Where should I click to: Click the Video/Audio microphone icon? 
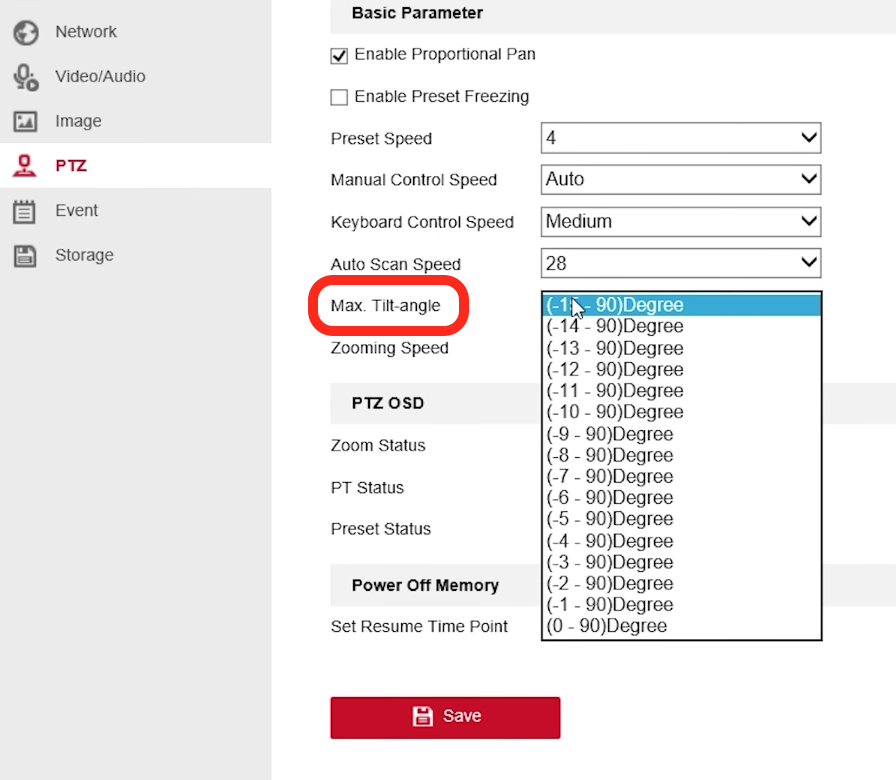25,77
